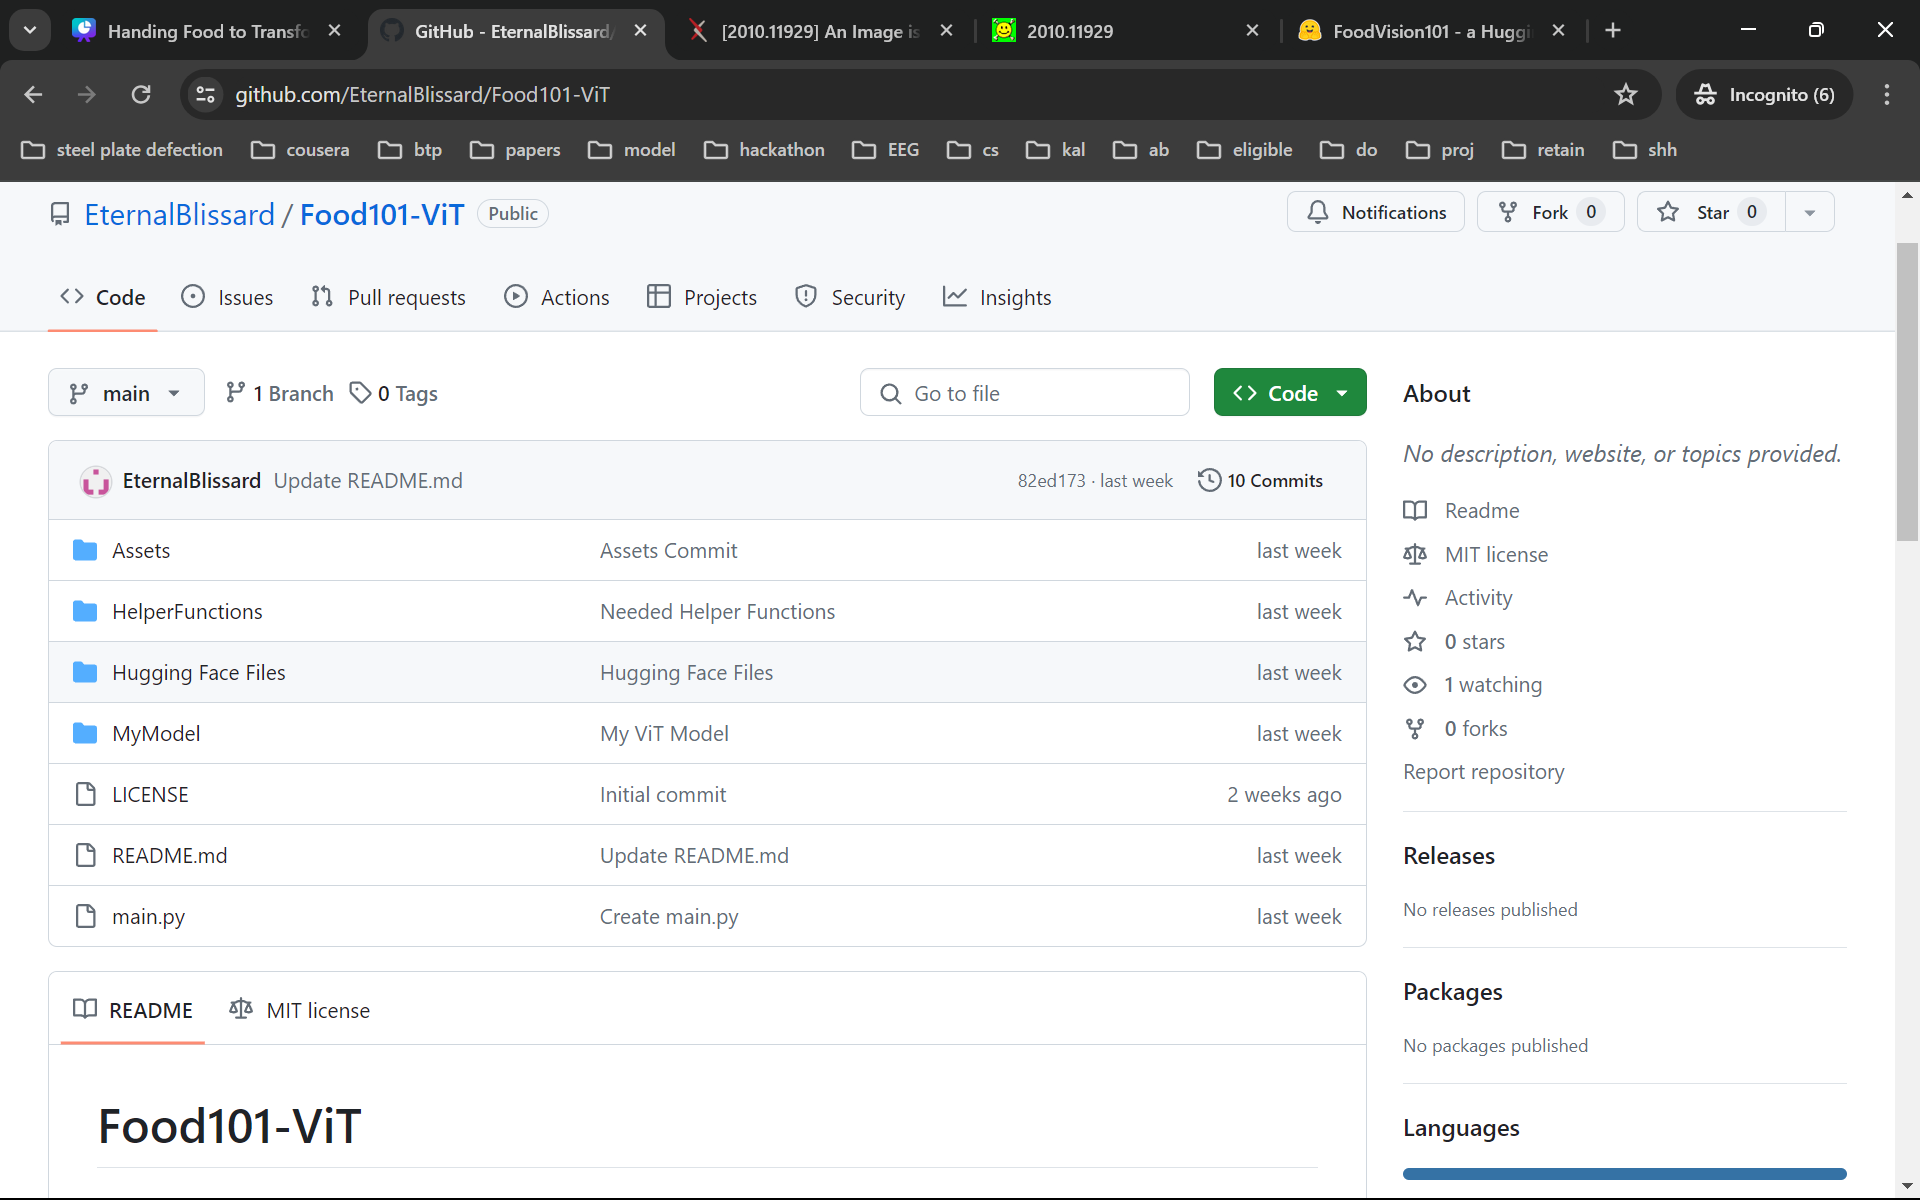The image size is (1920, 1200).
Task: Open the 1 watching link
Action: pyautogui.click(x=1492, y=685)
